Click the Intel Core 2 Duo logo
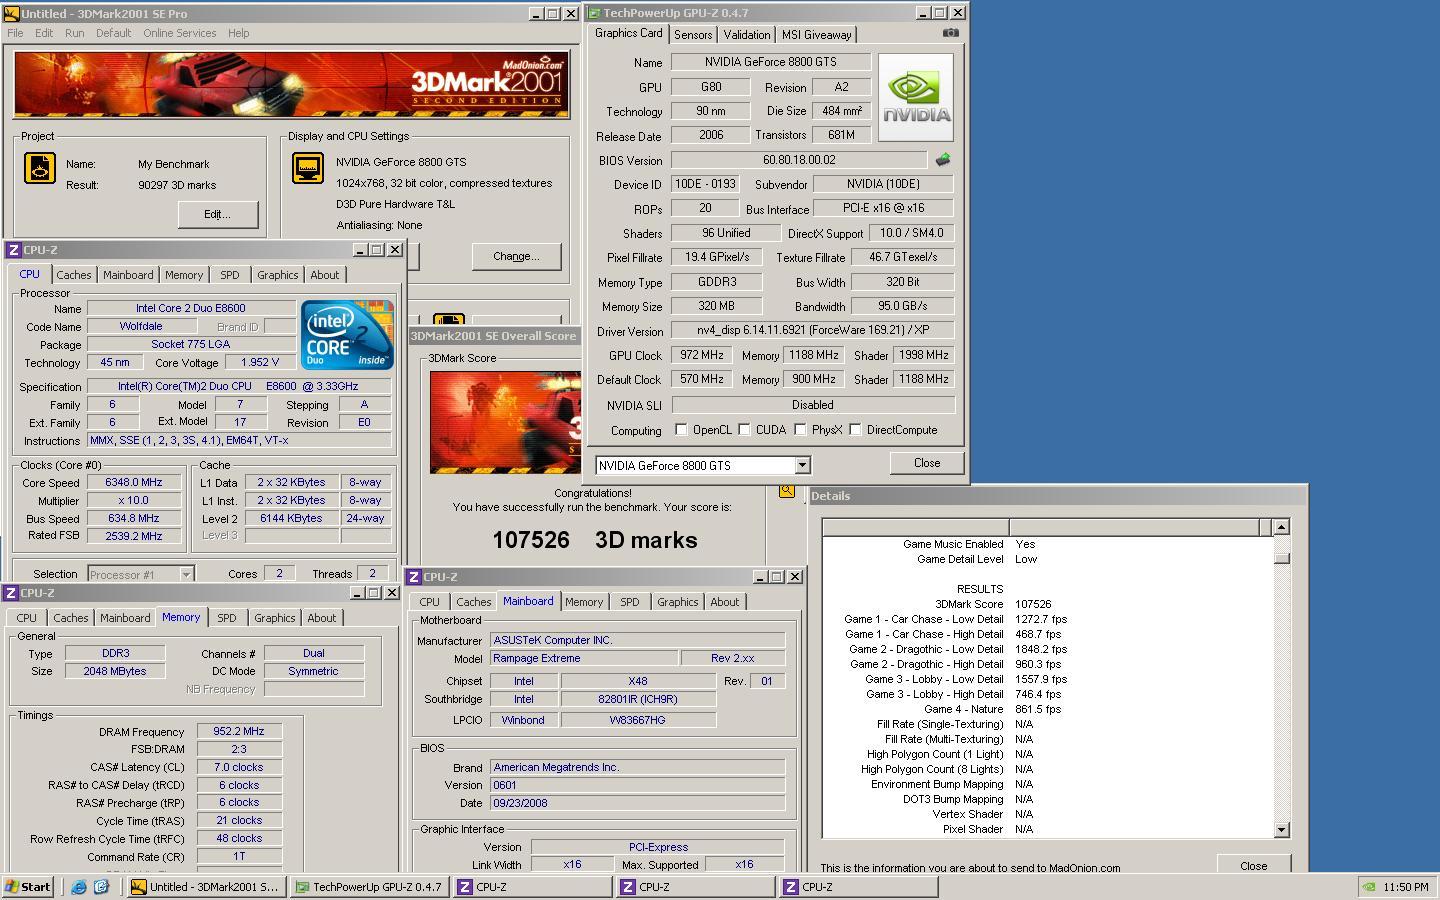The height and width of the screenshot is (900, 1440). pyautogui.click(x=347, y=335)
